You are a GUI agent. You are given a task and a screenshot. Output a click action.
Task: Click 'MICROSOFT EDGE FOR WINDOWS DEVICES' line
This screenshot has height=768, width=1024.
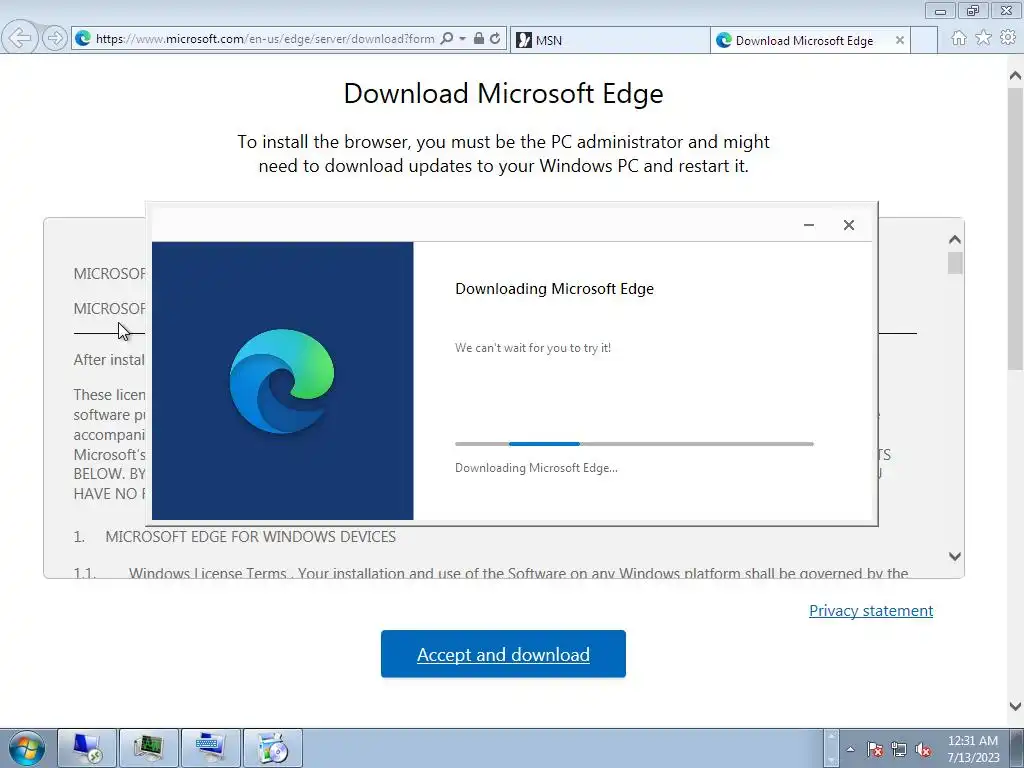251,537
